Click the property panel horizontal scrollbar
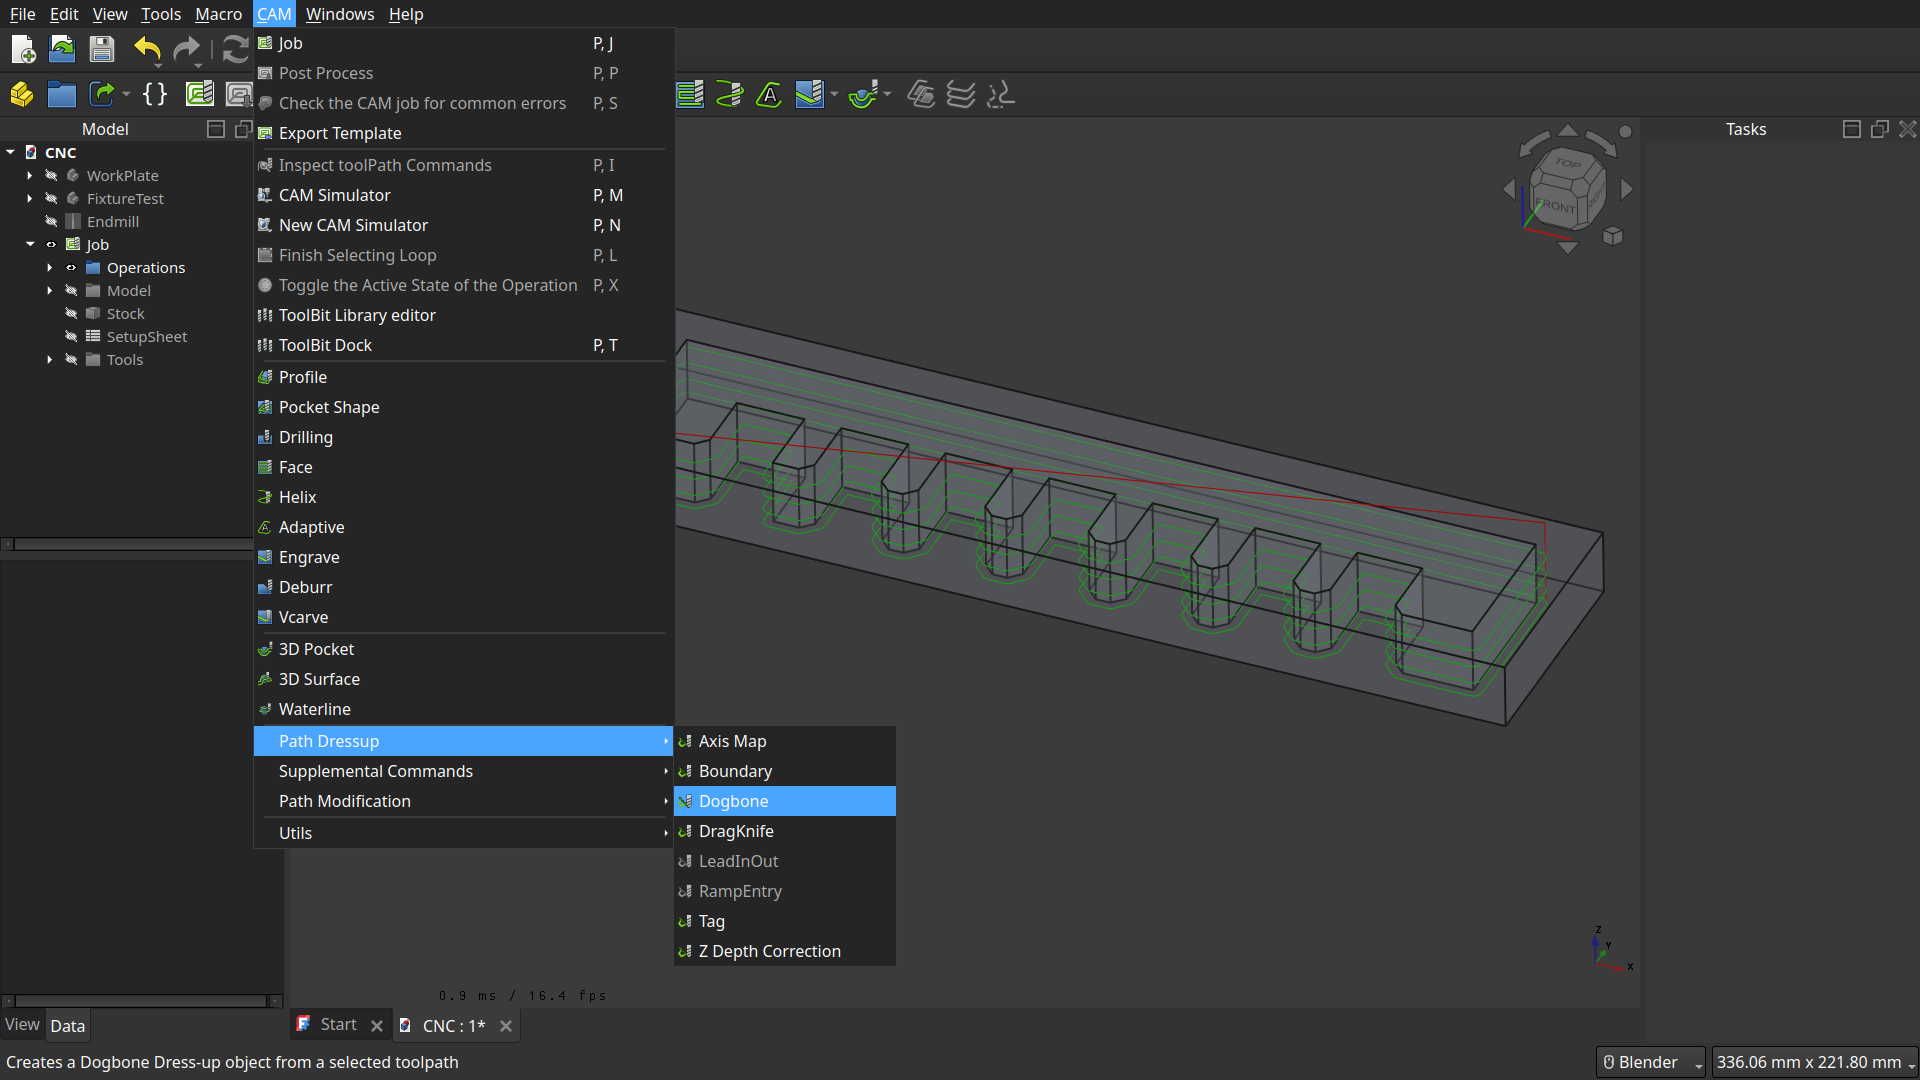Viewport: 1920px width, 1080px height. click(141, 1000)
